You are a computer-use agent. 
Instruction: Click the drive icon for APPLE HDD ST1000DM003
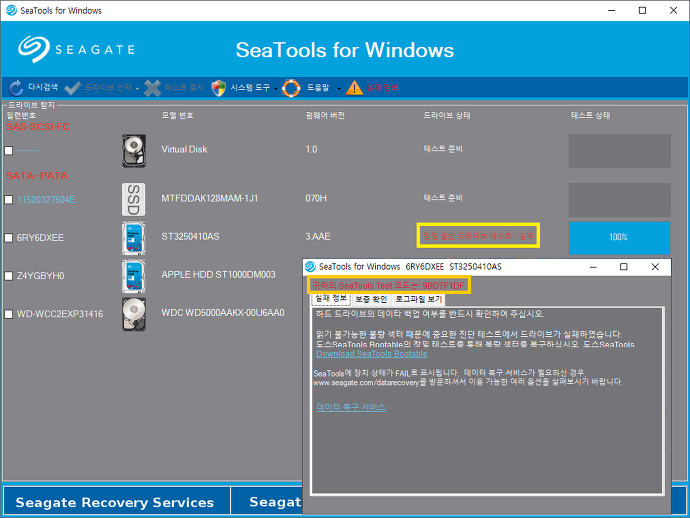pos(134,276)
